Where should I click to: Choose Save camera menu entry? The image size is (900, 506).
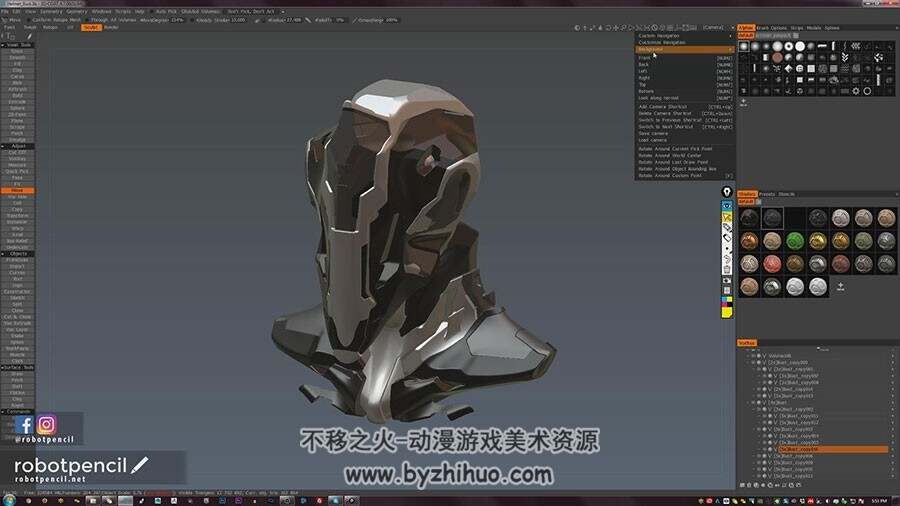pyautogui.click(x=685, y=133)
